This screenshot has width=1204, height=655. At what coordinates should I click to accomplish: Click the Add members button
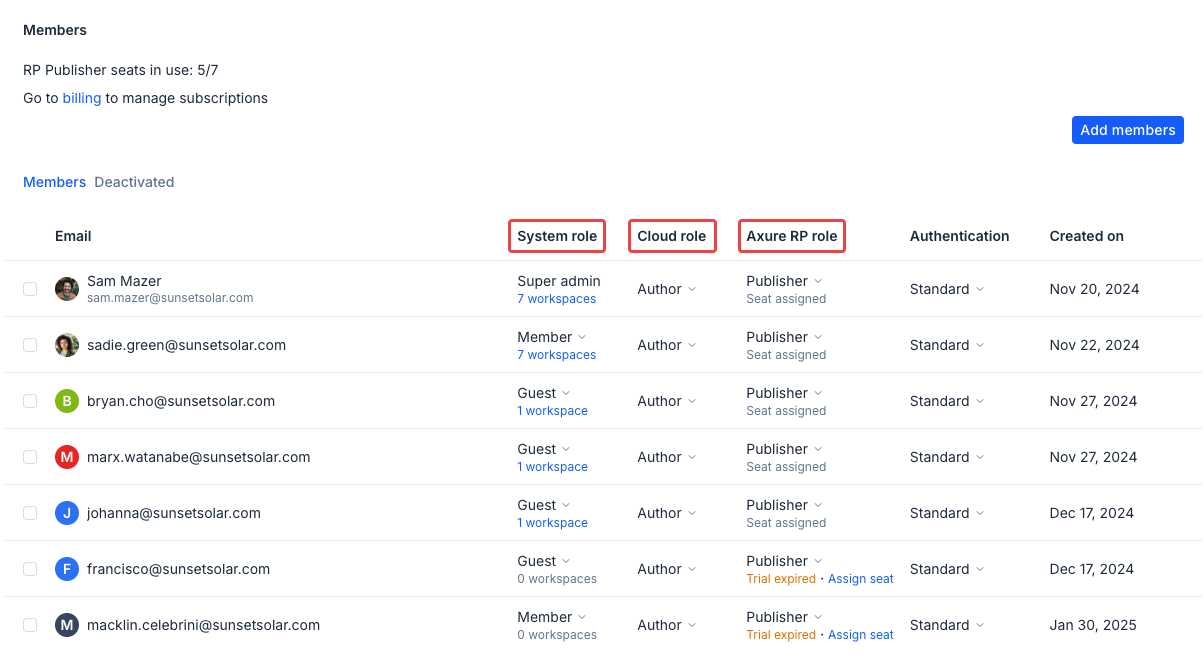(x=1127, y=130)
